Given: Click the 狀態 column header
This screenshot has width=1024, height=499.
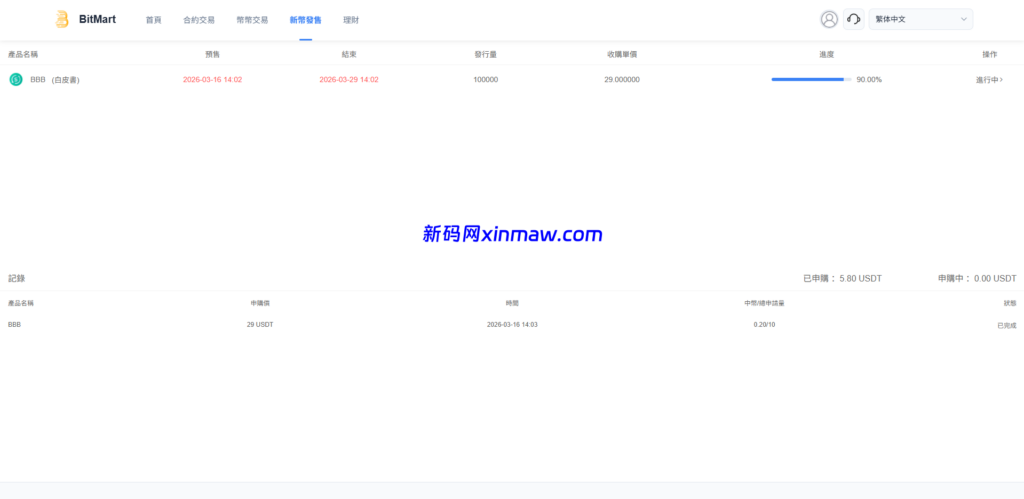Looking at the screenshot, I should [x=1010, y=303].
